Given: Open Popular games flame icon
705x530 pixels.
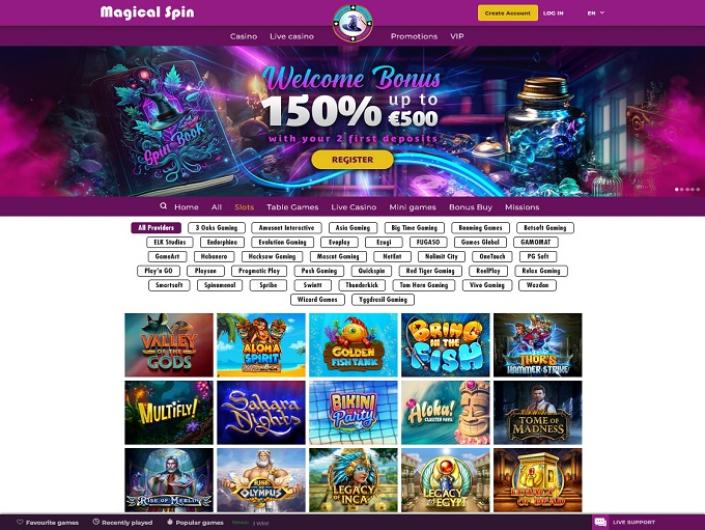Looking at the screenshot, I should tap(170, 522).
